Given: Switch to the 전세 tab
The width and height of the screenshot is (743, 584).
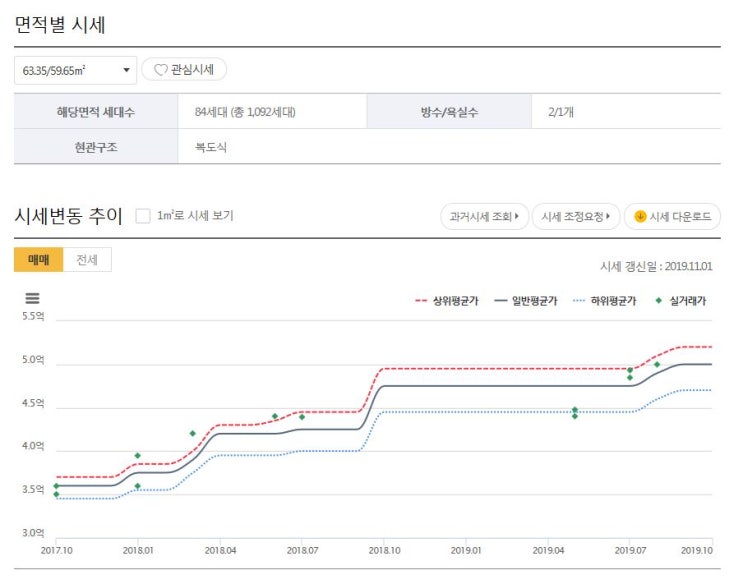Looking at the screenshot, I should click(87, 259).
